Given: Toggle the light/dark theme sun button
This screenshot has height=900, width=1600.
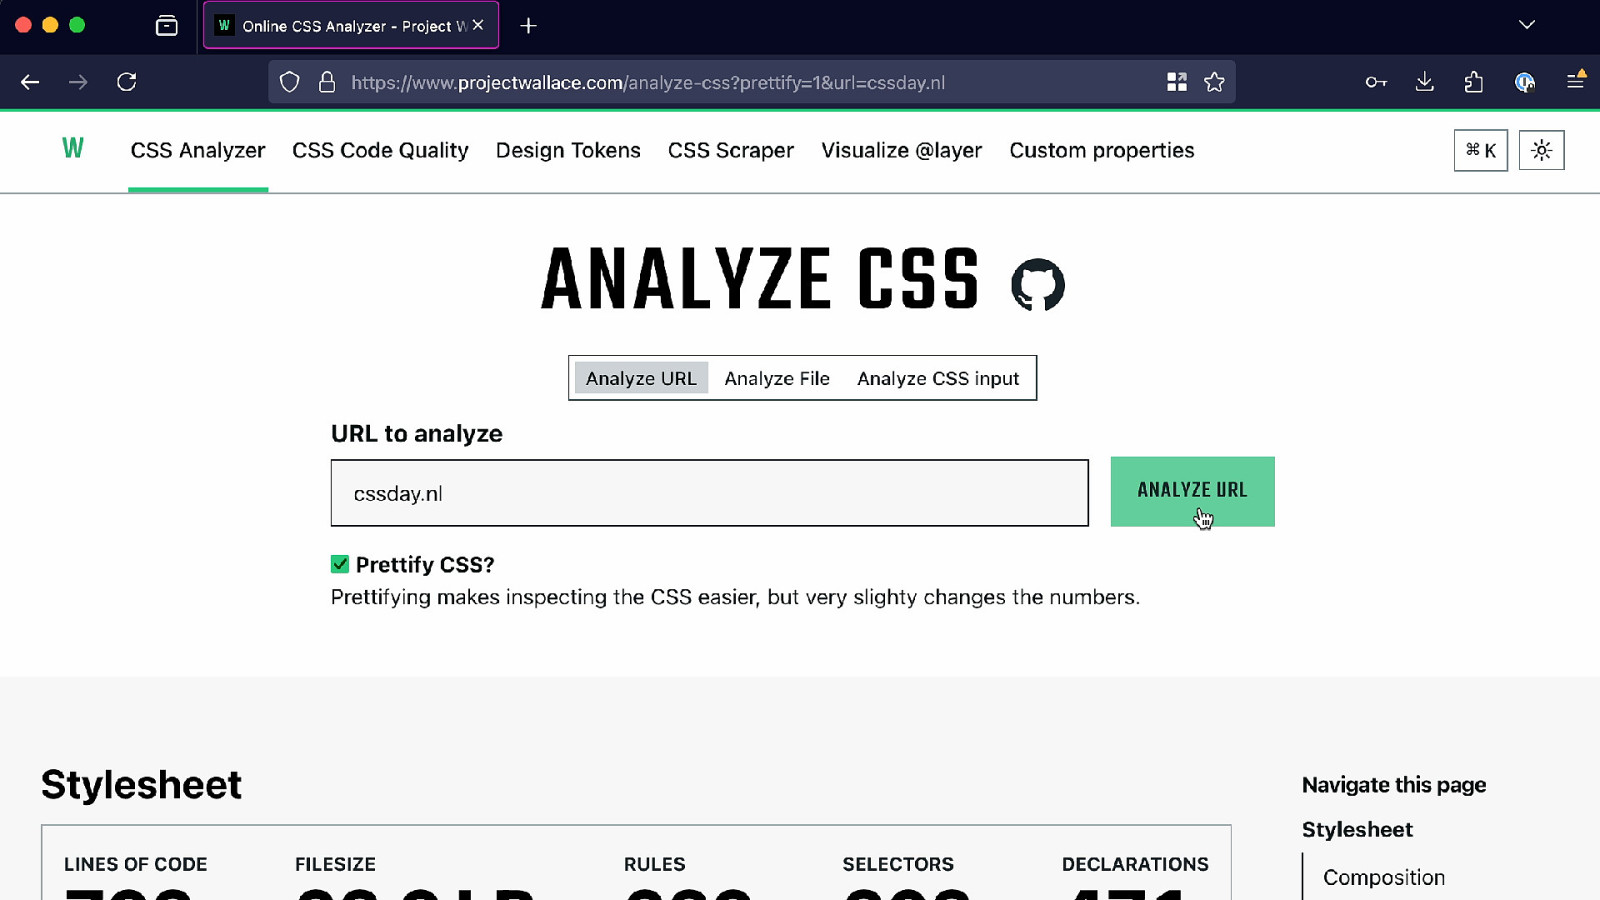Looking at the screenshot, I should (x=1542, y=150).
